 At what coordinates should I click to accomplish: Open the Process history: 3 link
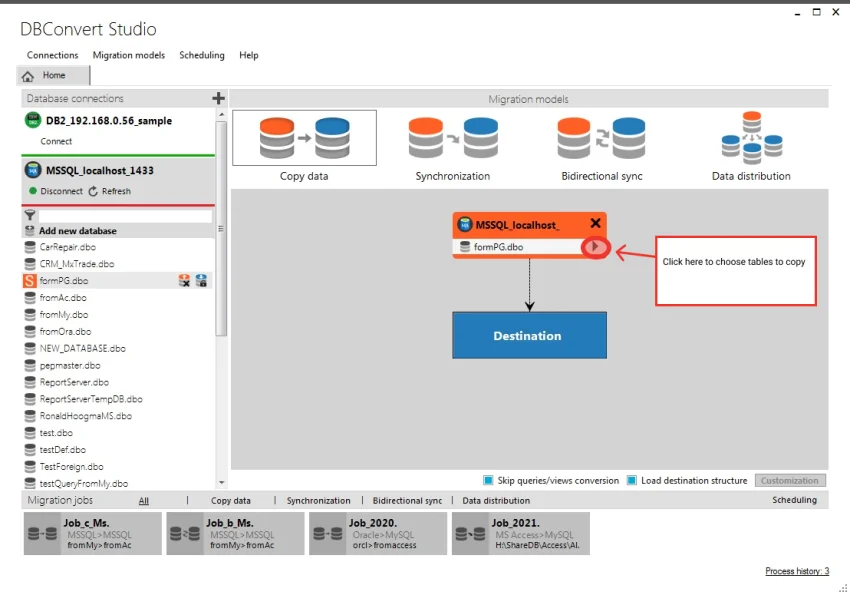click(x=797, y=571)
